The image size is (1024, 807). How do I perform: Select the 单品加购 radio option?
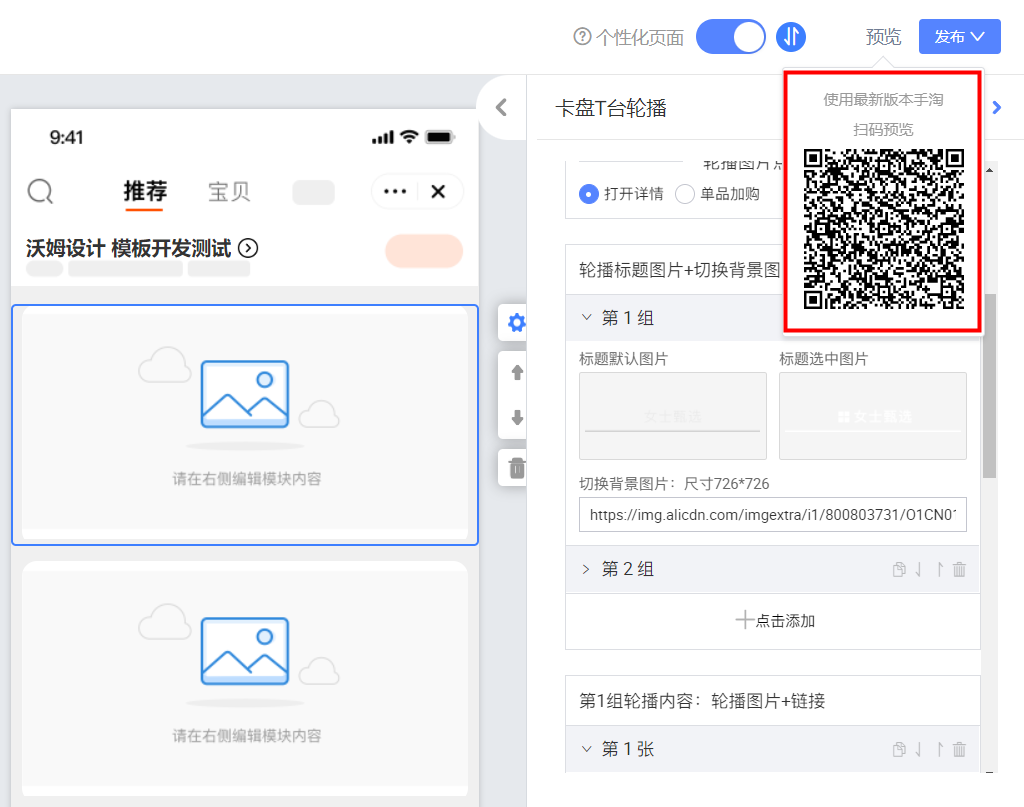684,194
